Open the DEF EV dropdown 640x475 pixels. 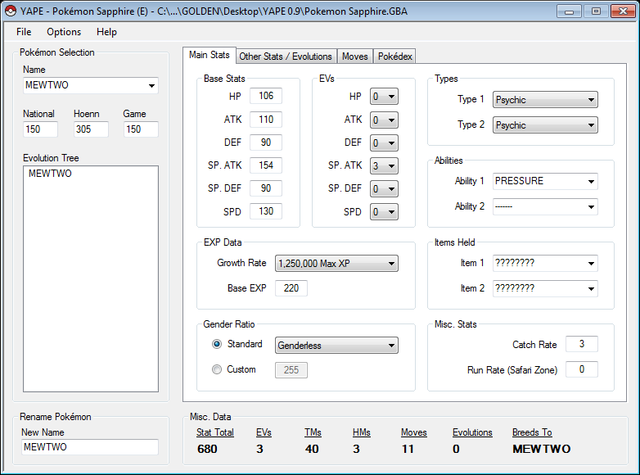[384, 143]
